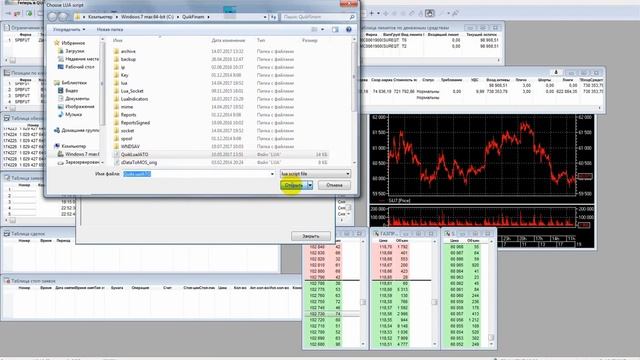
Task: Select Домашняя группа in navigation pane
Action: click(80, 130)
